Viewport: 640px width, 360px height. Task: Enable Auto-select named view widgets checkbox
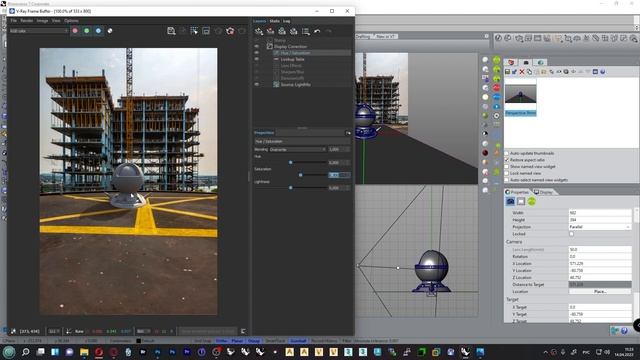[507, 180]
